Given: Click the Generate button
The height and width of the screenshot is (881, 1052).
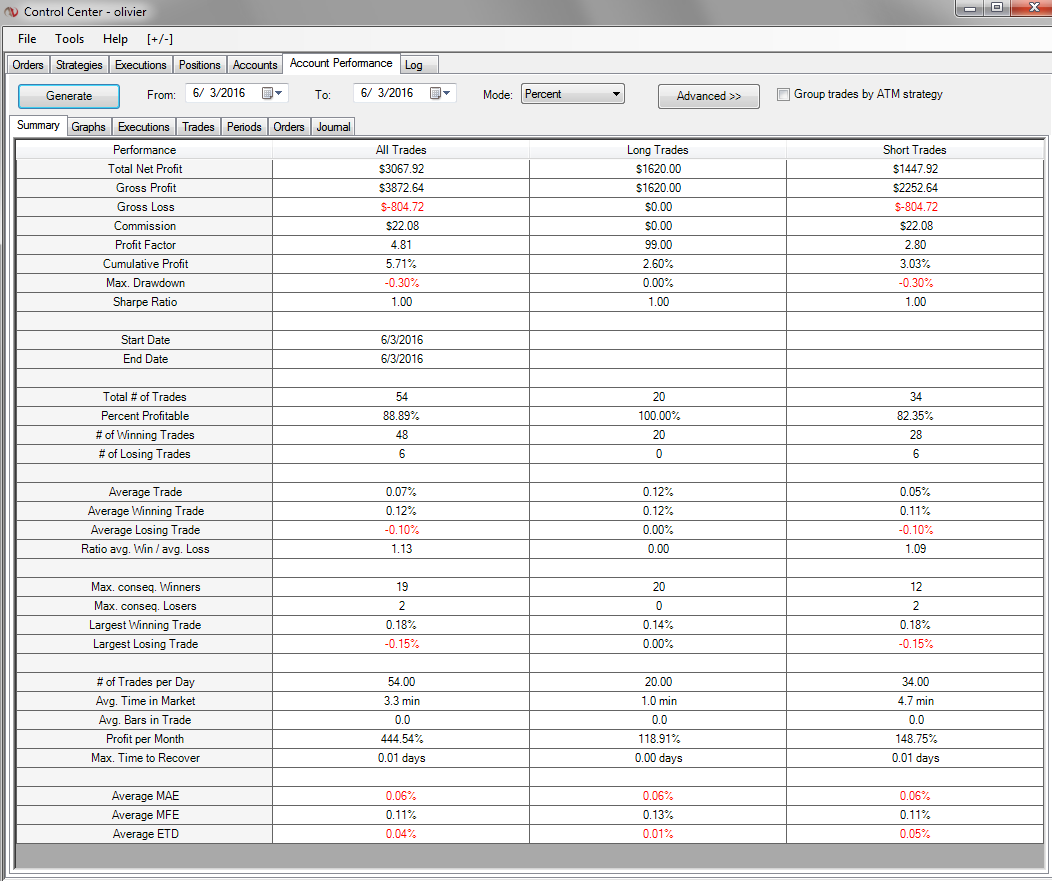Looking at the screenshot, I should 69,96.
